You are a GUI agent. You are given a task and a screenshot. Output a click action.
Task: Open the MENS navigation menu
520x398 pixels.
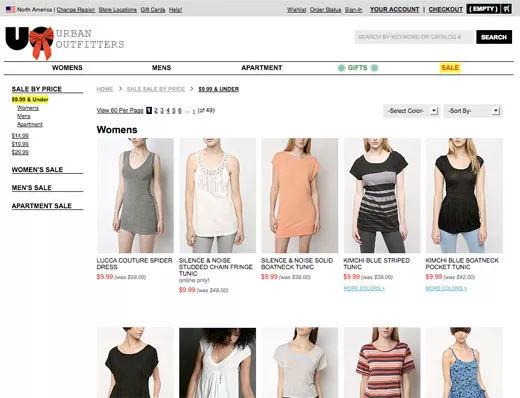161,68
